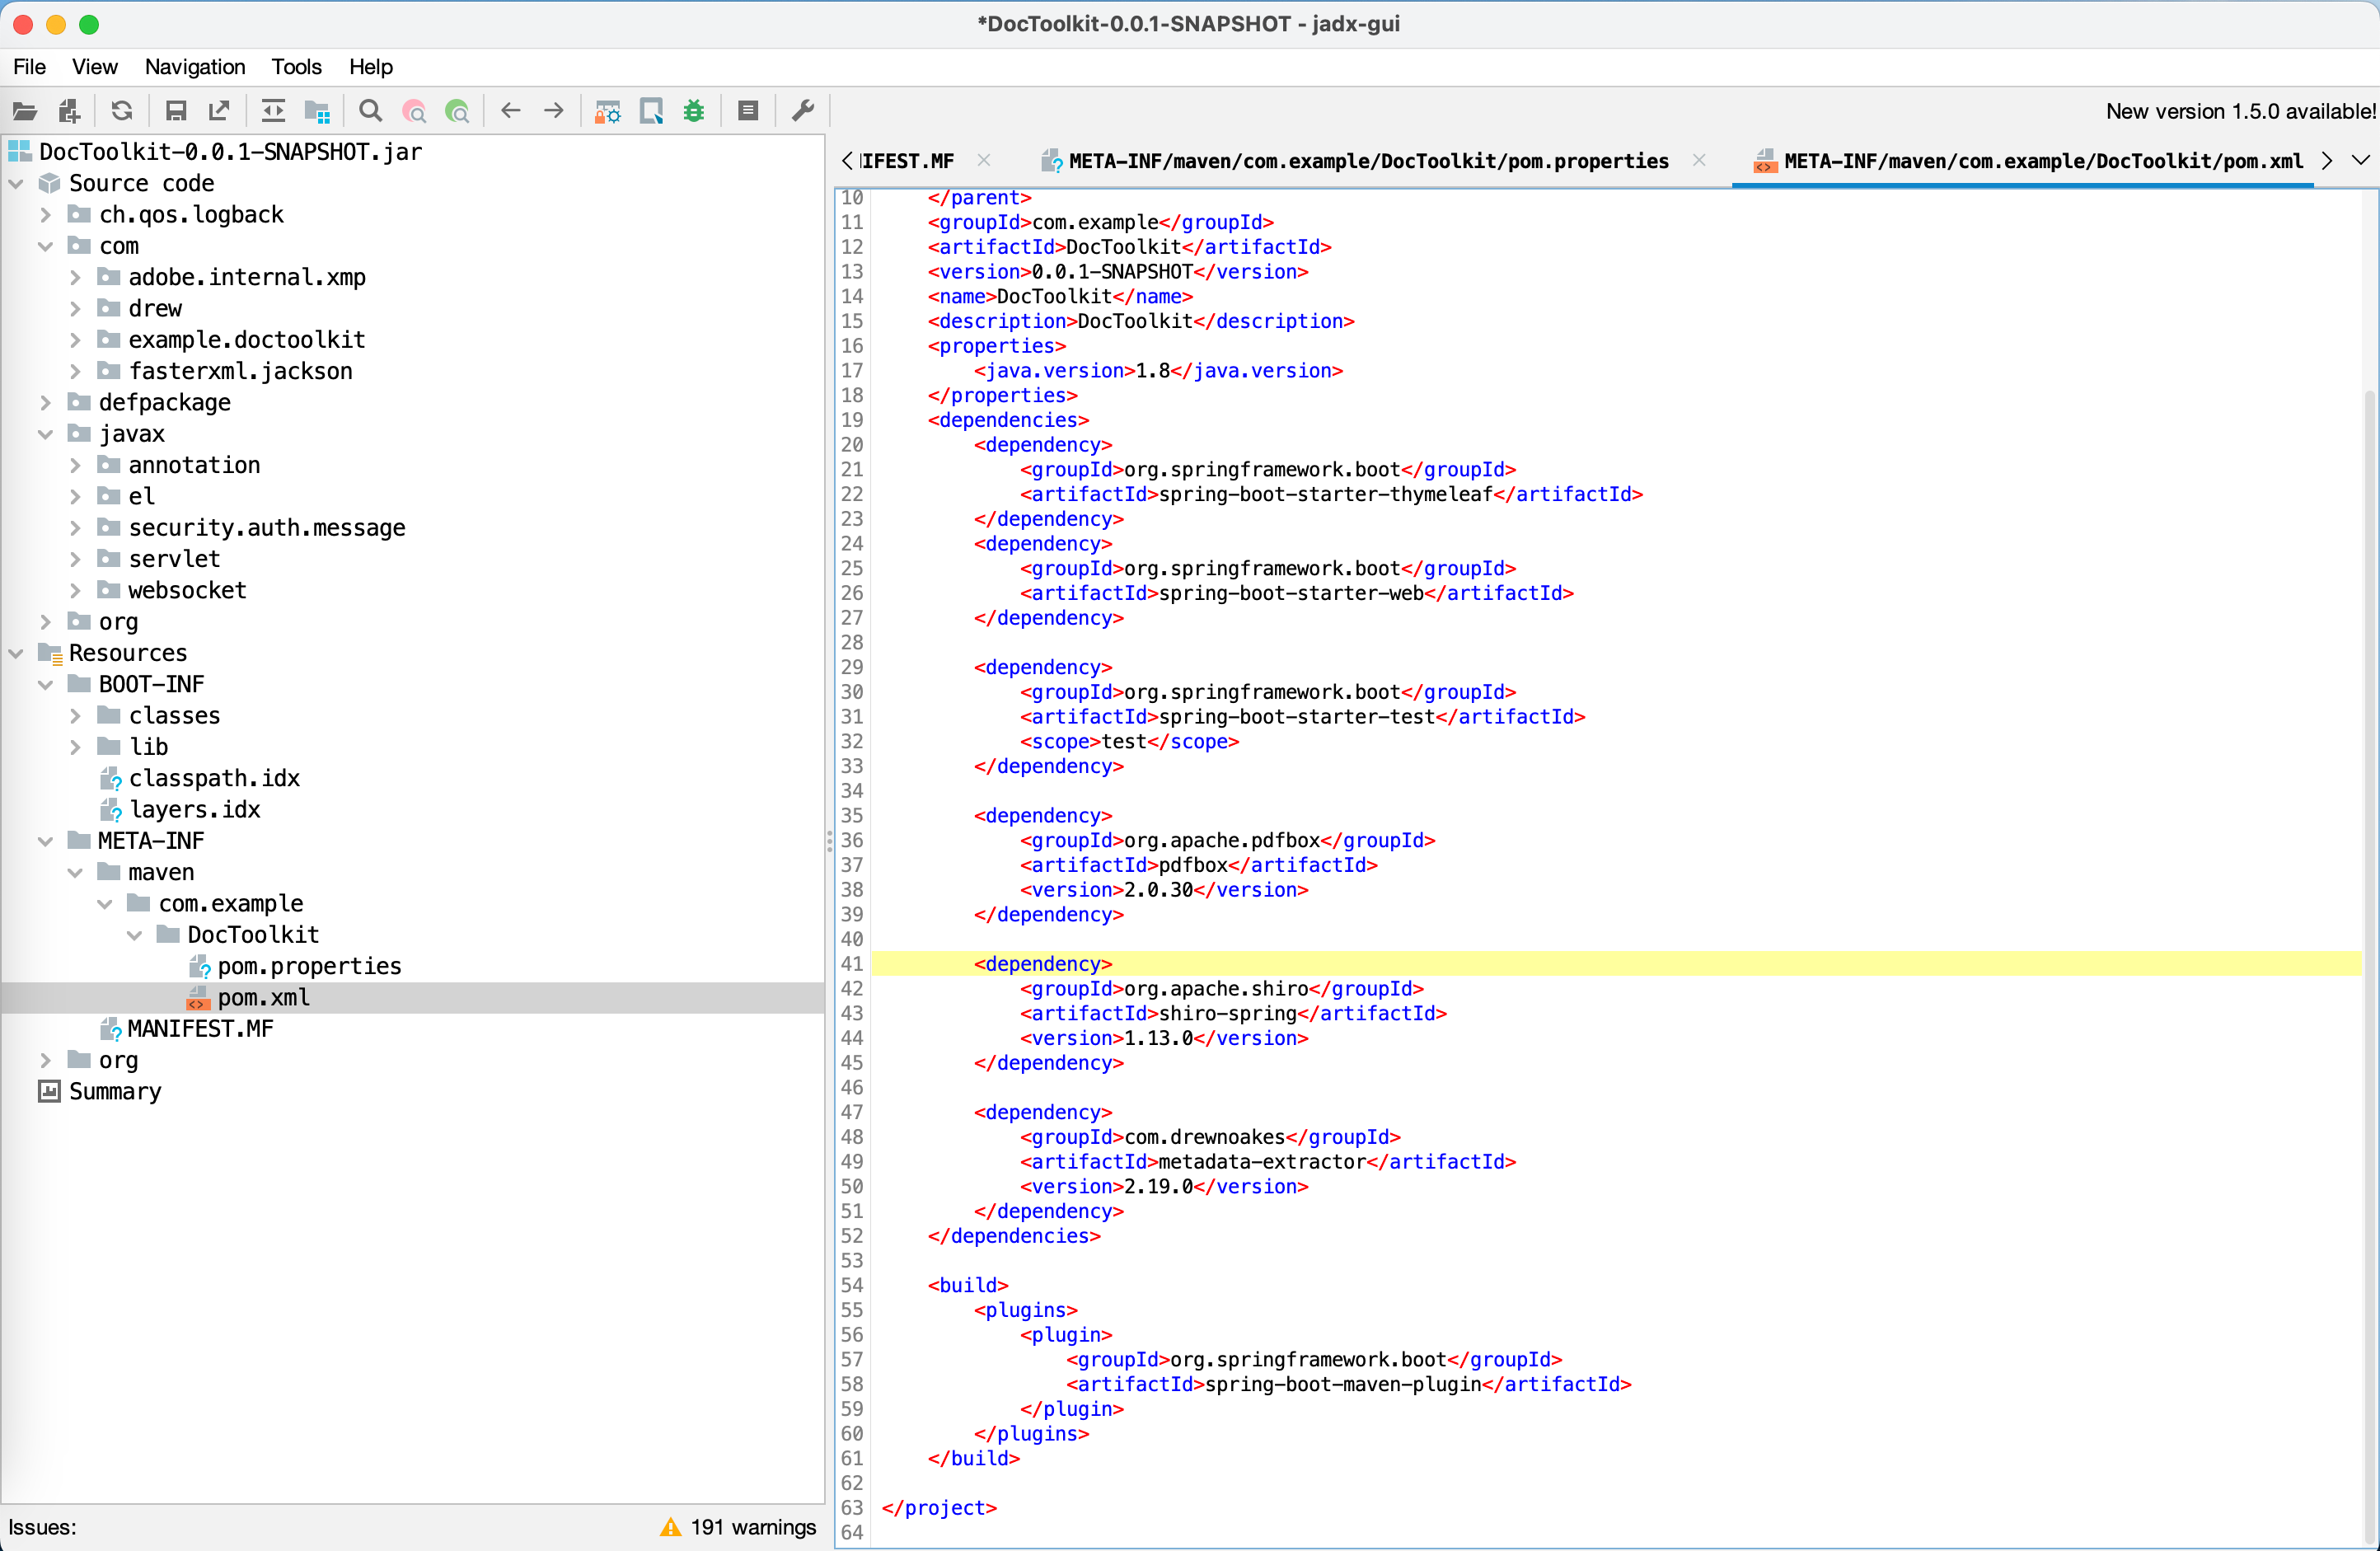Select layers.idx file
This screenshot has height=1551, width=2380.
pos(195,810)
